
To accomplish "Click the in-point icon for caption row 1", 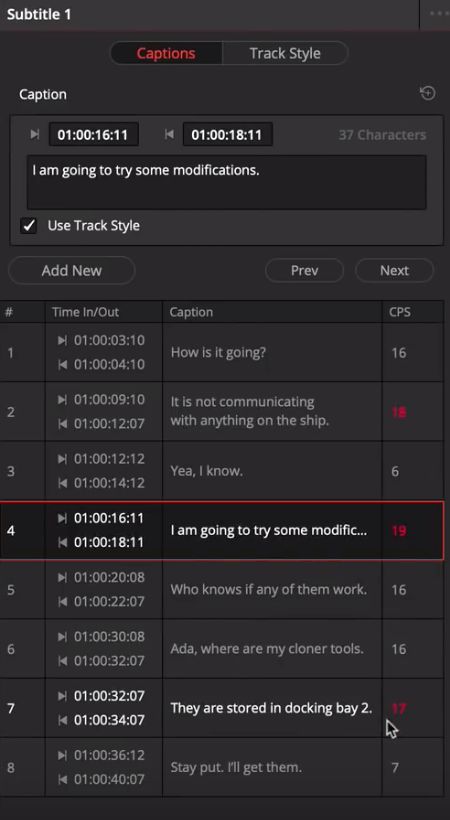I will point(62,340).
